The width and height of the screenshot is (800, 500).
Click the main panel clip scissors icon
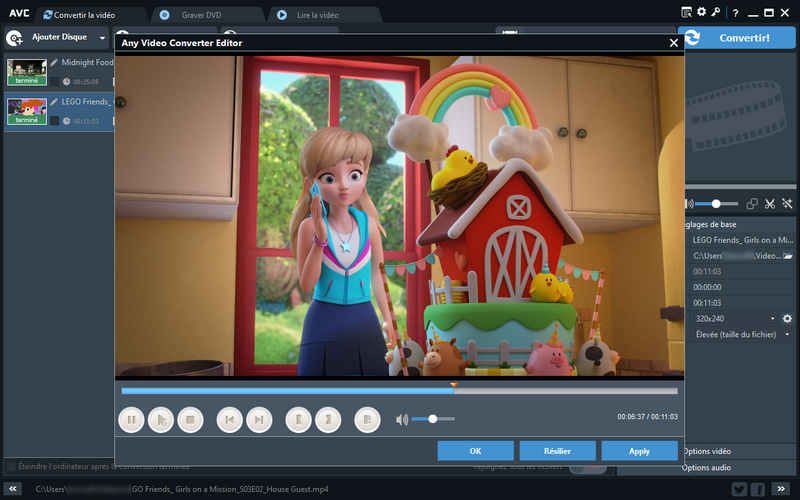tap(770, 204)
